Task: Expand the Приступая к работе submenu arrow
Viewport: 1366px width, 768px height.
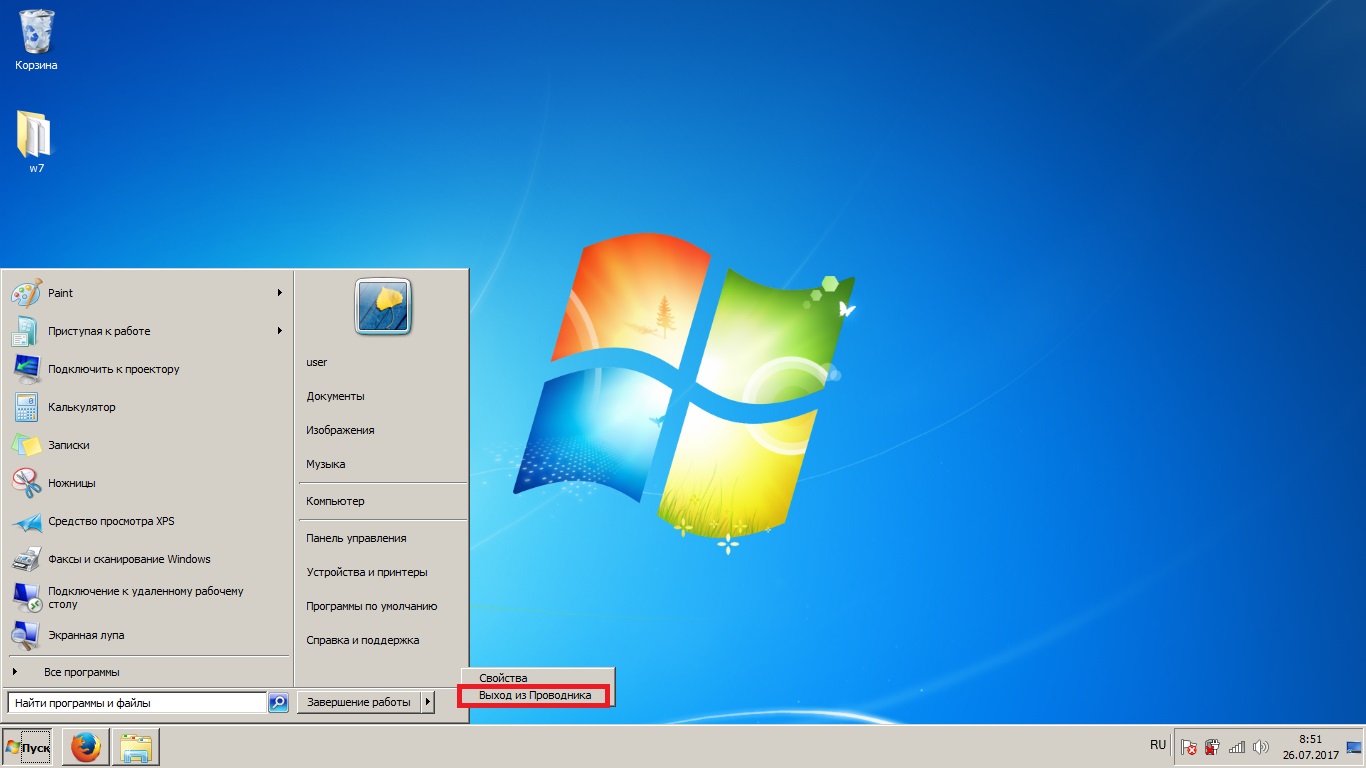Action: [280, 331]
